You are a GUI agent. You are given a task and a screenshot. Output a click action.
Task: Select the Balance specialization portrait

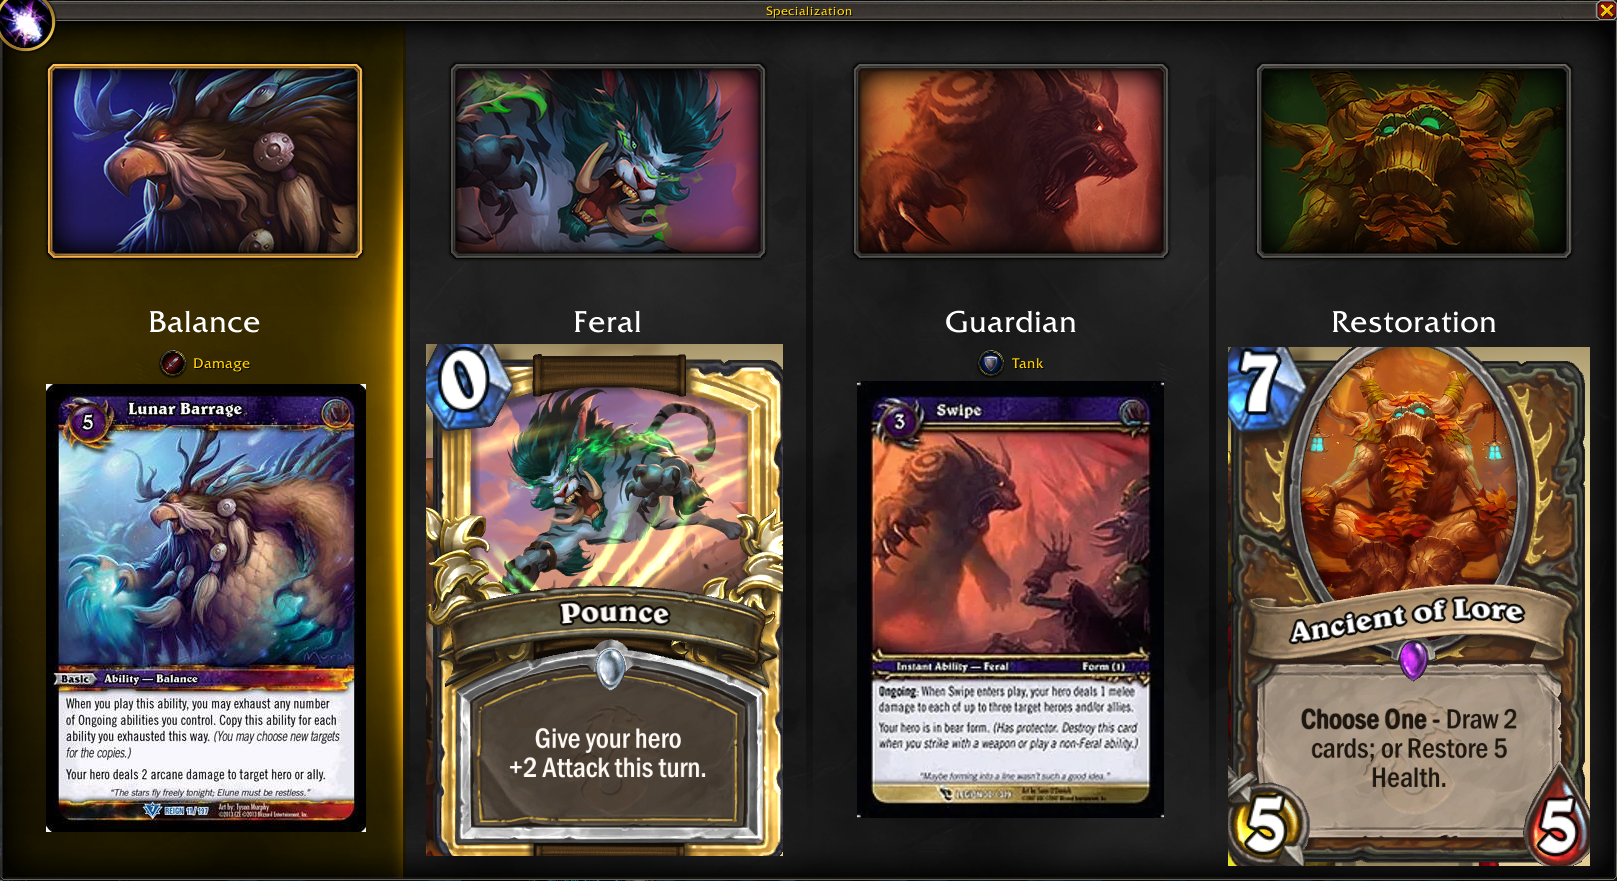[x=205, y=161]
